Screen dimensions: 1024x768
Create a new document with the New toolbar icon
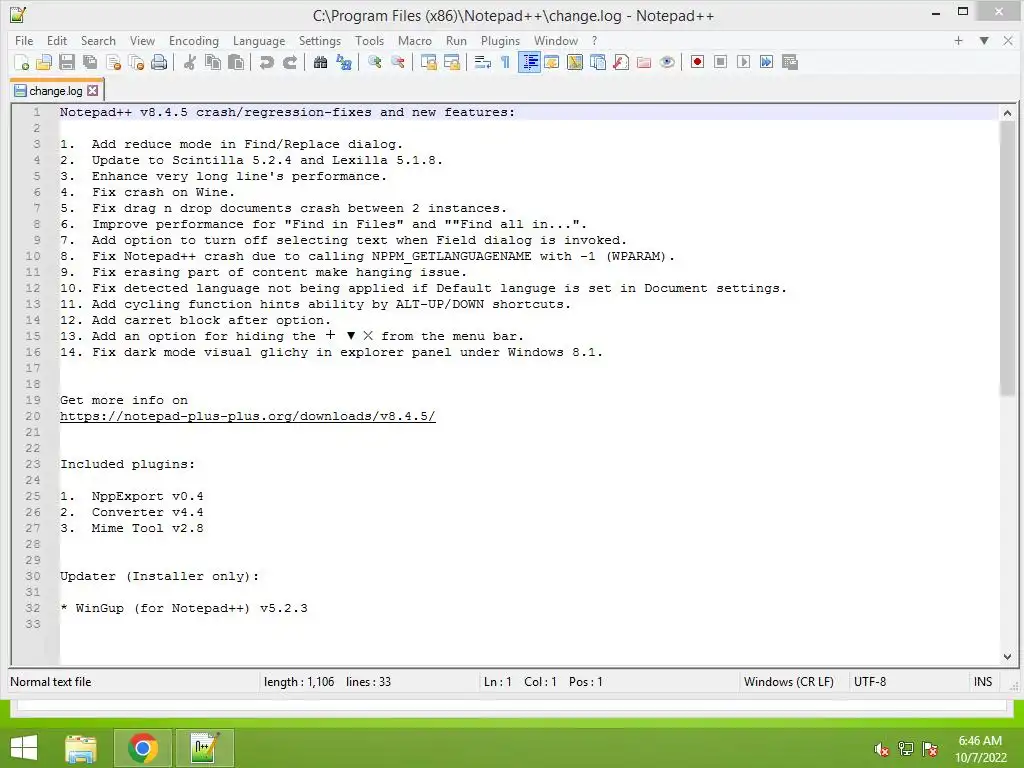21,62
